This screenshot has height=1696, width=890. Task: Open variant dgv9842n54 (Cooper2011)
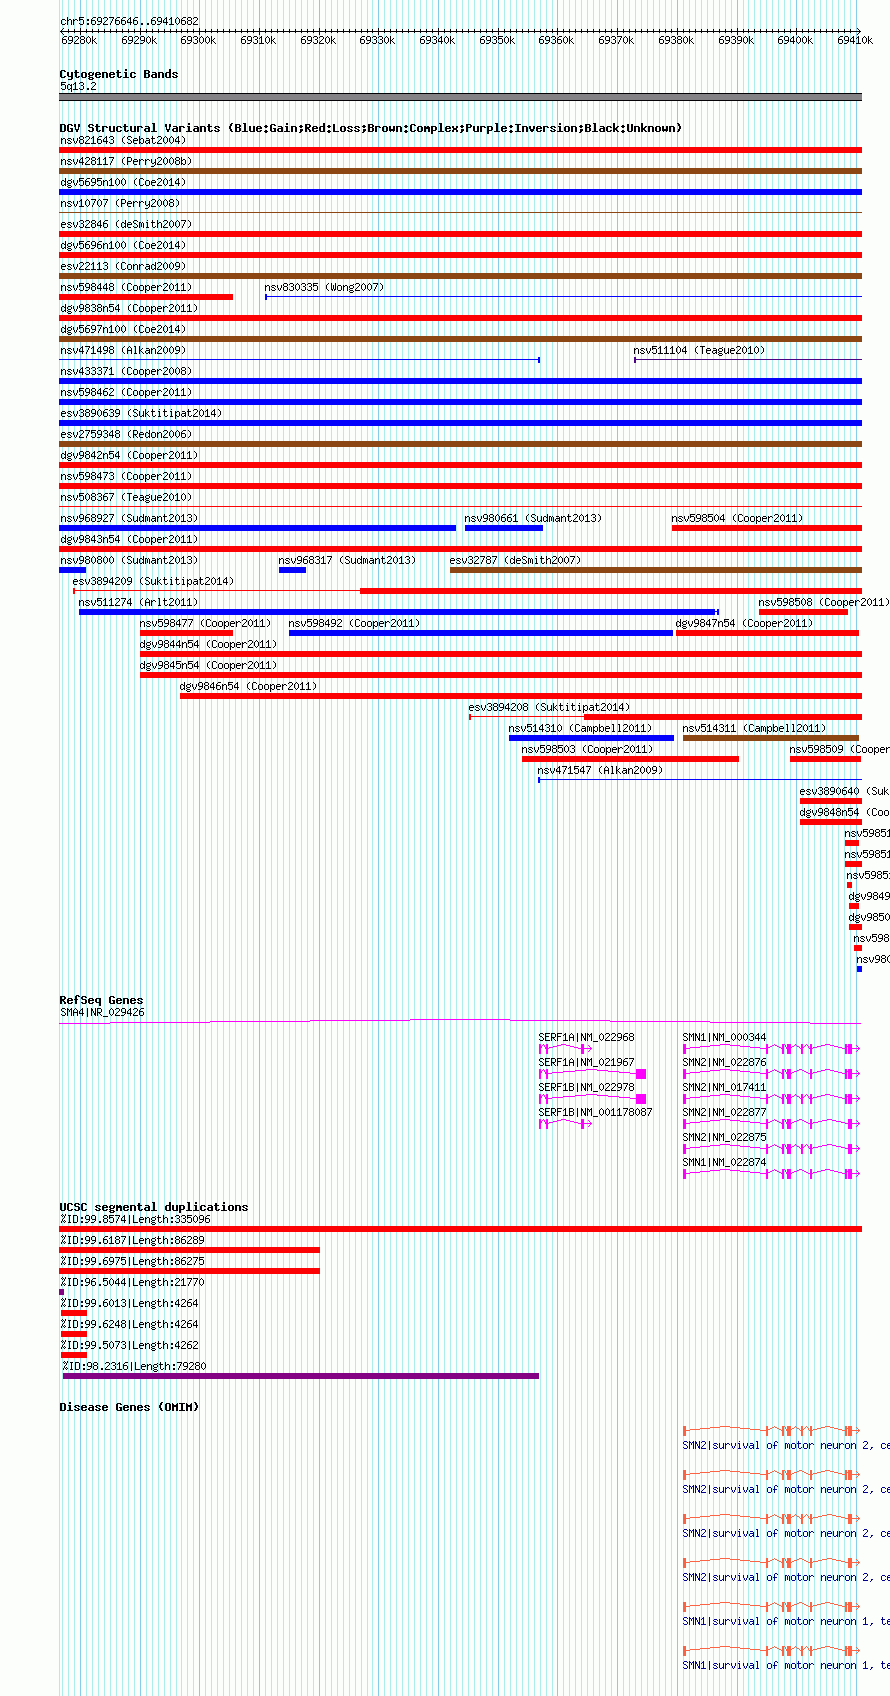129,455
